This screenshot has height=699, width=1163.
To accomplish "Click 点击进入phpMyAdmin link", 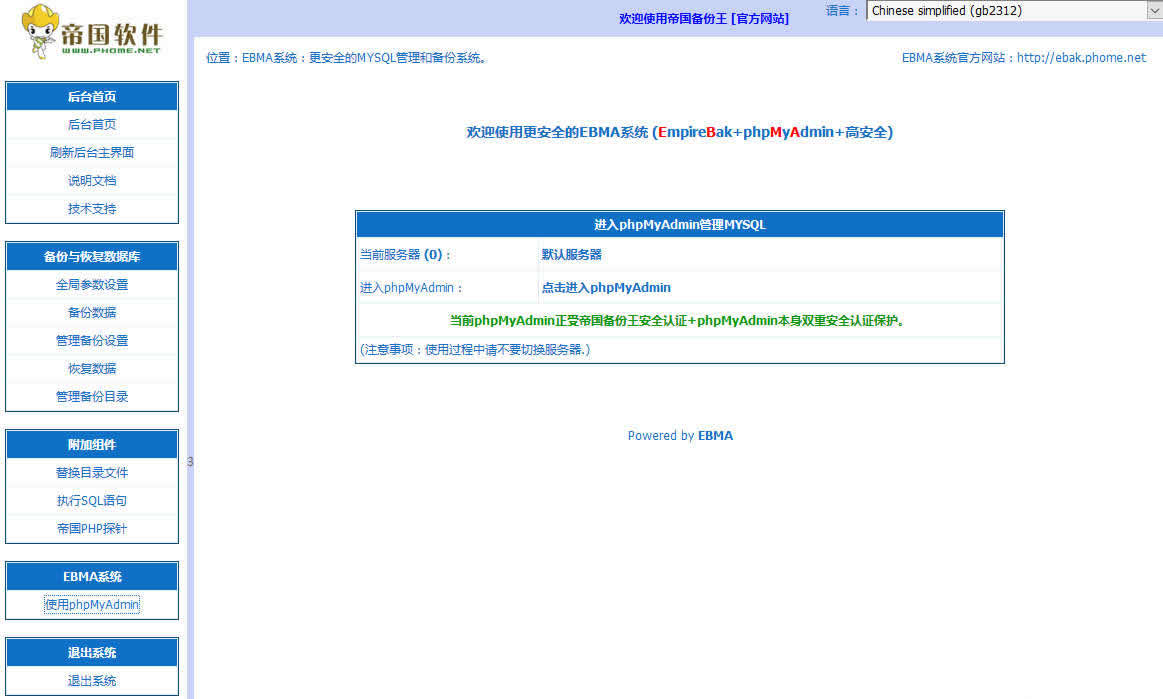I will click(606, 287).
